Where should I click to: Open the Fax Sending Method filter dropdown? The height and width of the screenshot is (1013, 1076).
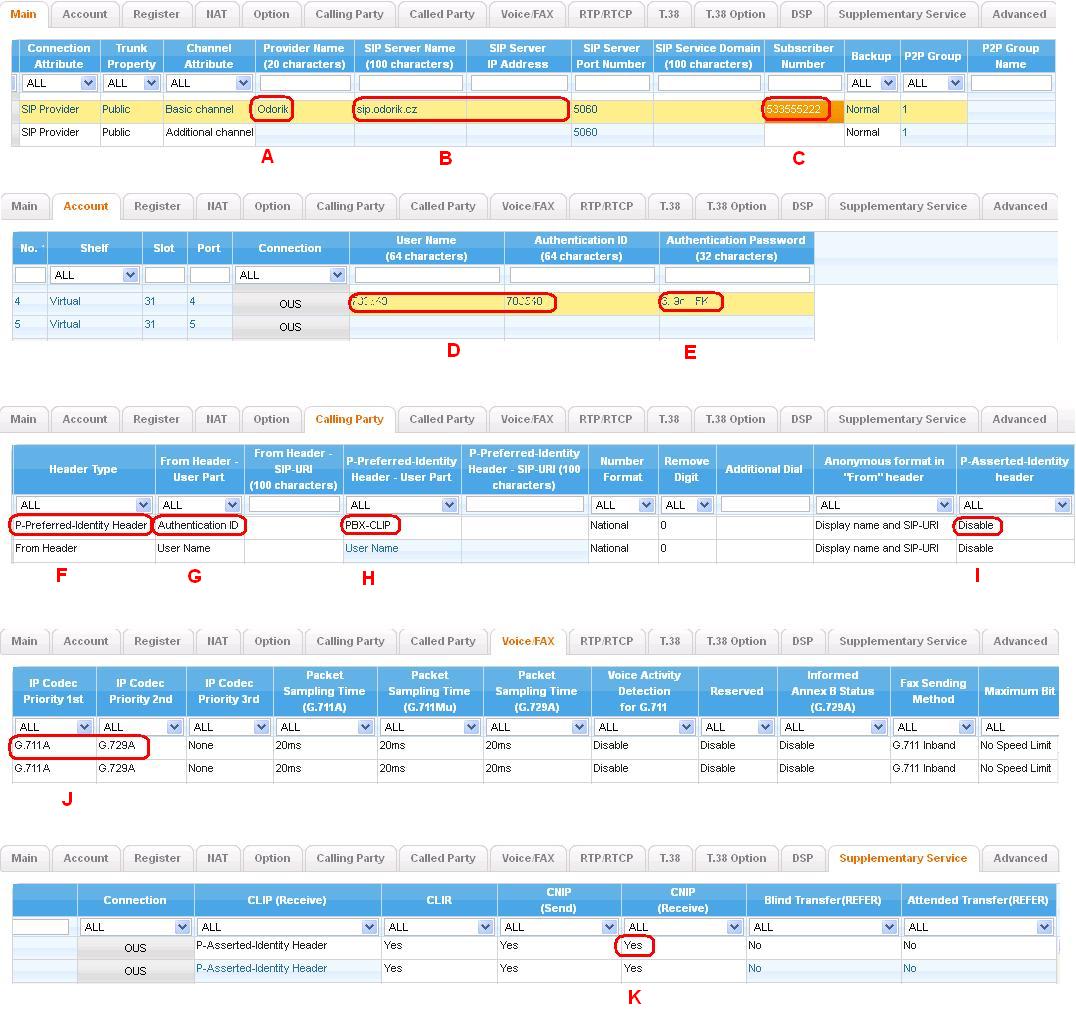[933, 727]
